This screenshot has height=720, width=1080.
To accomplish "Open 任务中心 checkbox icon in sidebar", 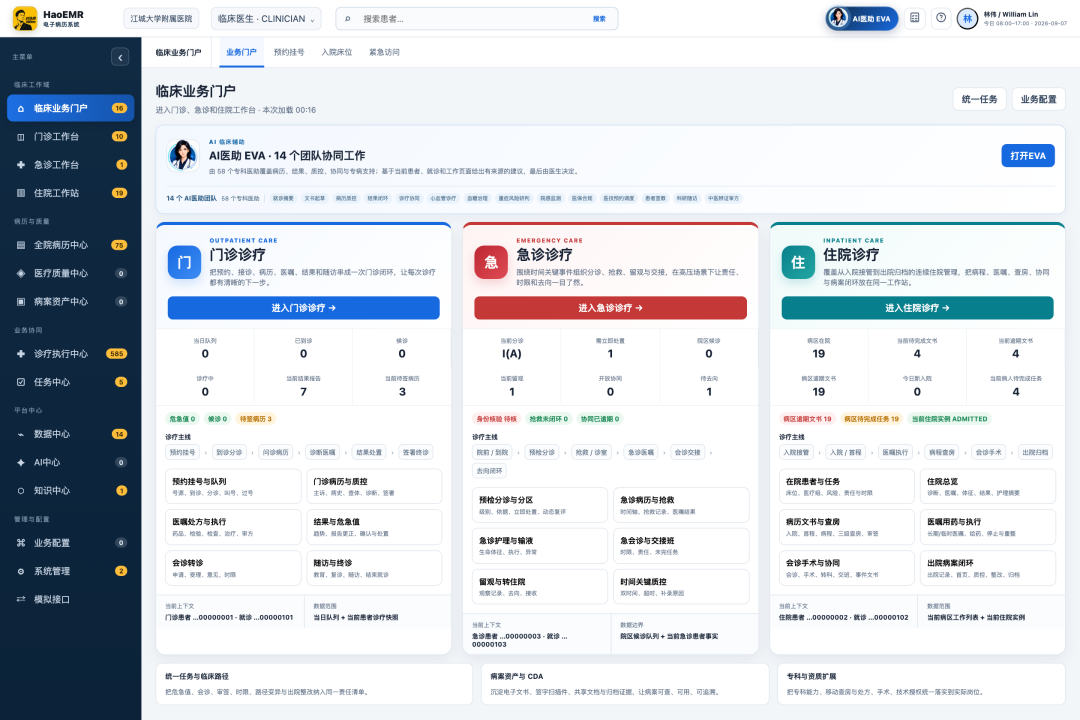I will point(21,382).
